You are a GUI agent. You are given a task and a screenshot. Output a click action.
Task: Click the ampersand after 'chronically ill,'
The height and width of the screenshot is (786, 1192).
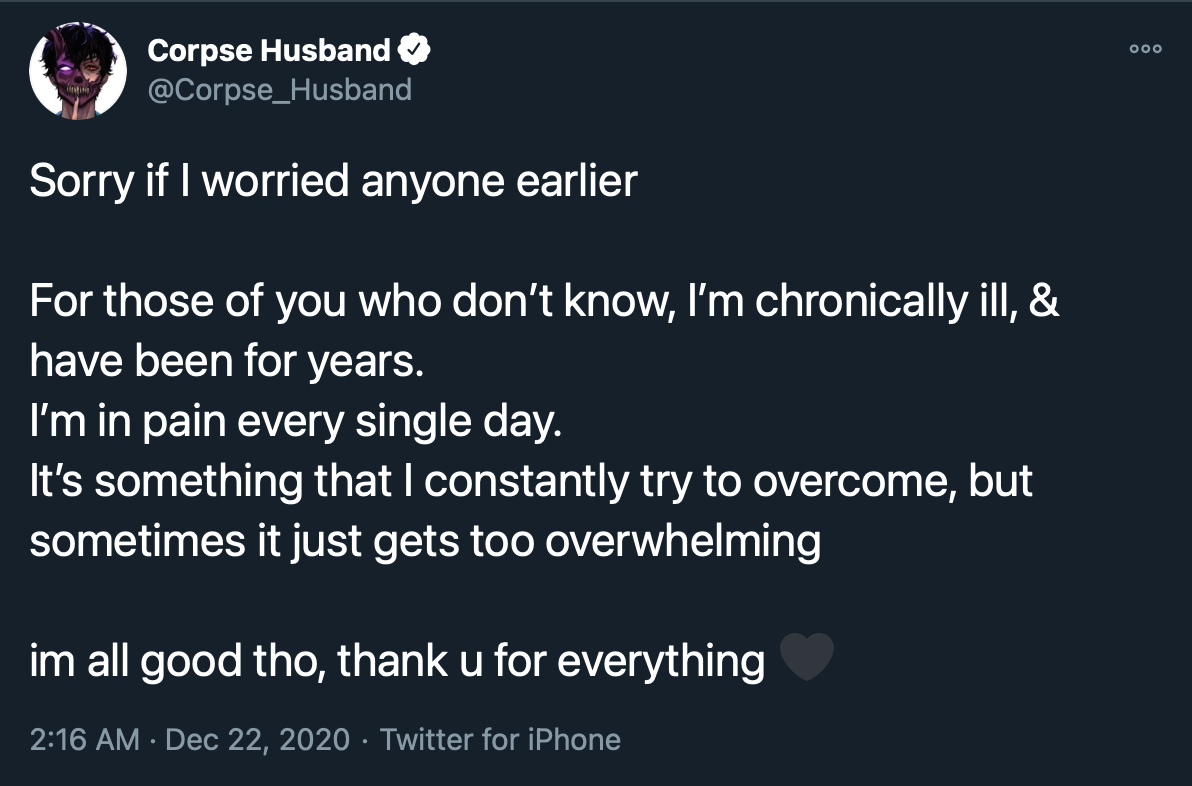pyautogui.click(x=1044, y=300)
